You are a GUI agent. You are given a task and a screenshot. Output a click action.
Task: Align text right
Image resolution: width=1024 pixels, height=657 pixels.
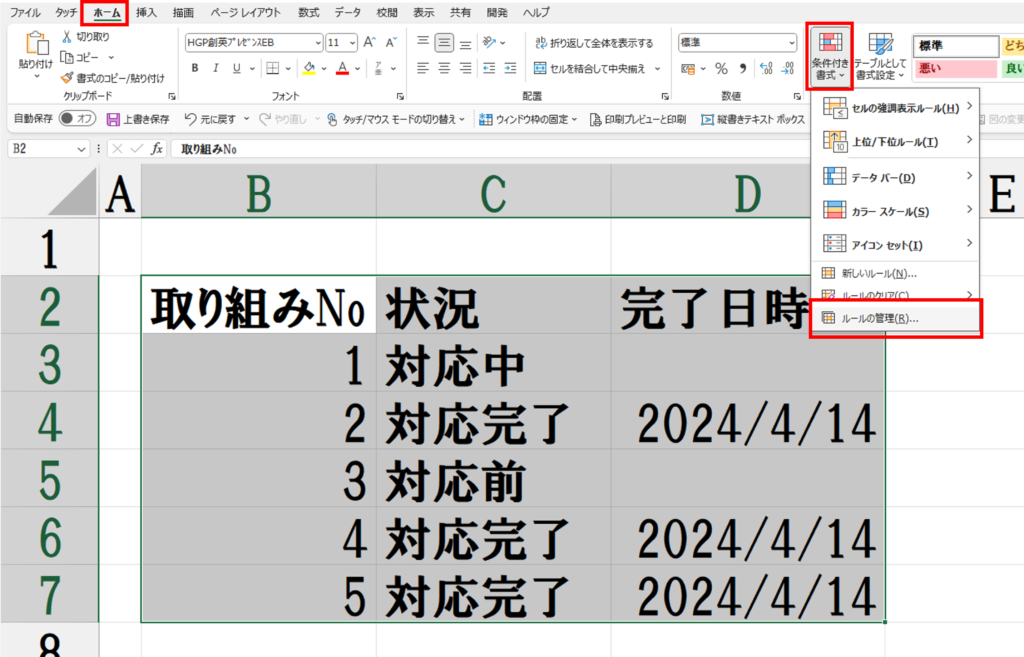(x=465, y=68)
